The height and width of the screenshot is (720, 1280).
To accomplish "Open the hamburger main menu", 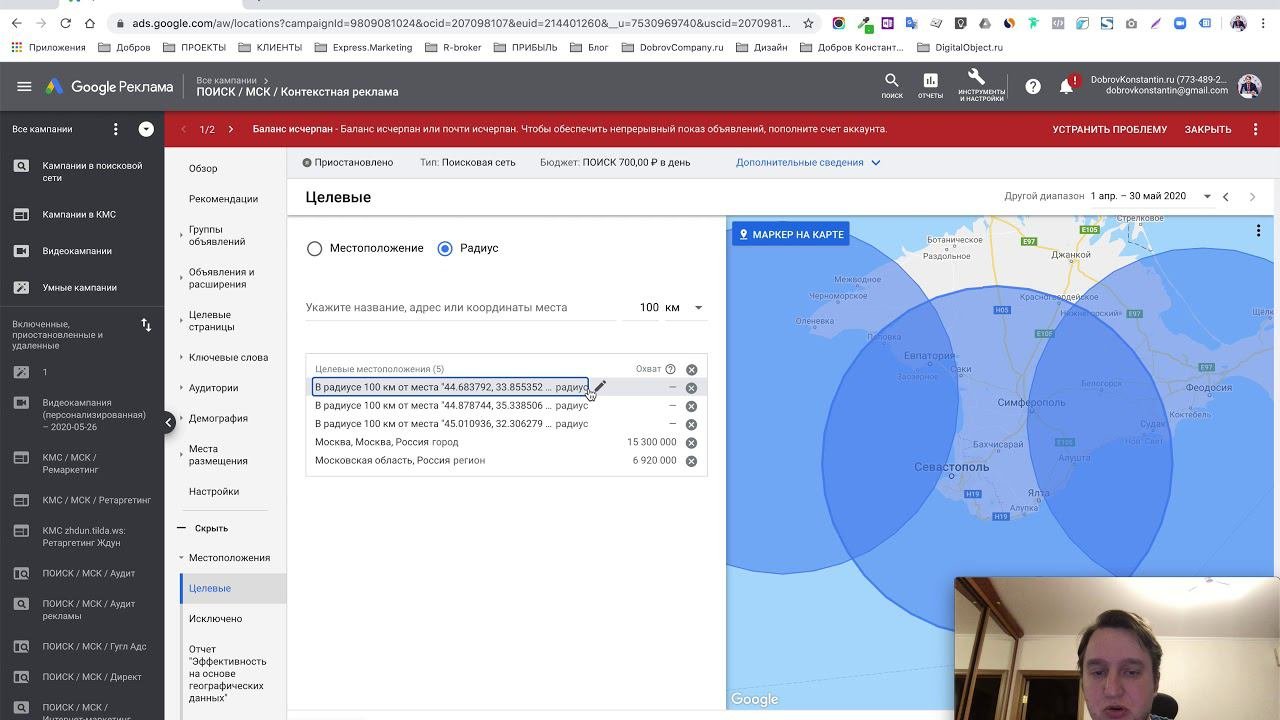I will pos(24,87).
